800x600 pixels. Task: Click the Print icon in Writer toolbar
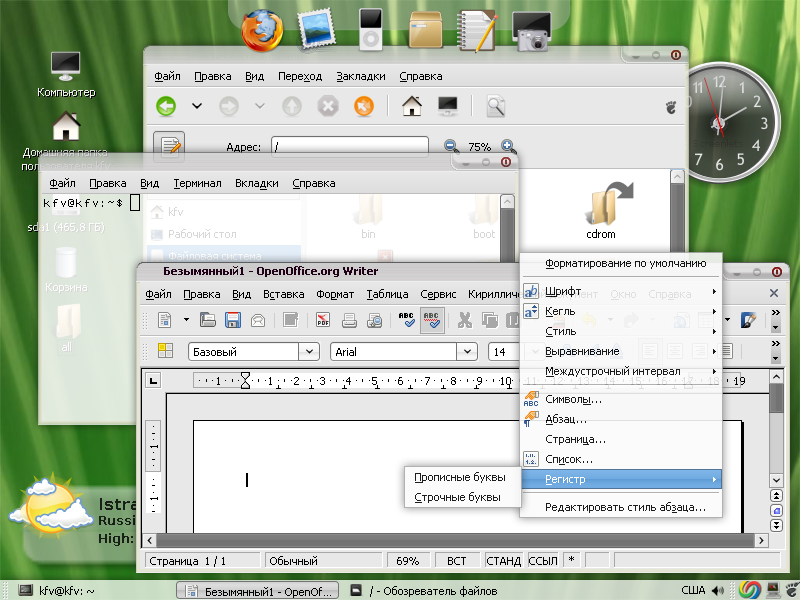(x=349, y=320)
